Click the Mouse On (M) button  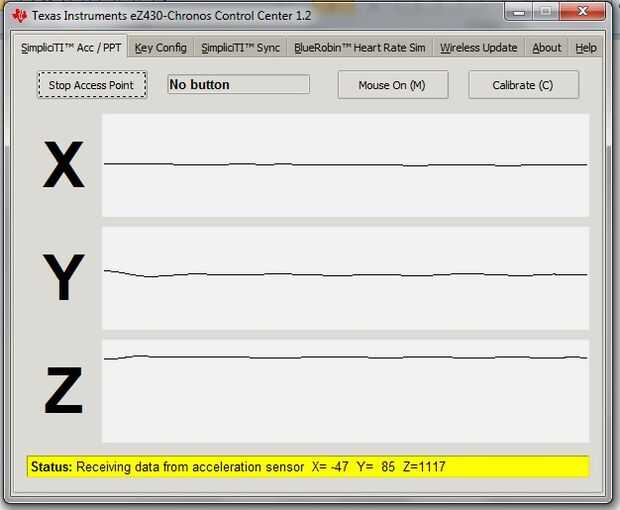(x=393, y=85)
